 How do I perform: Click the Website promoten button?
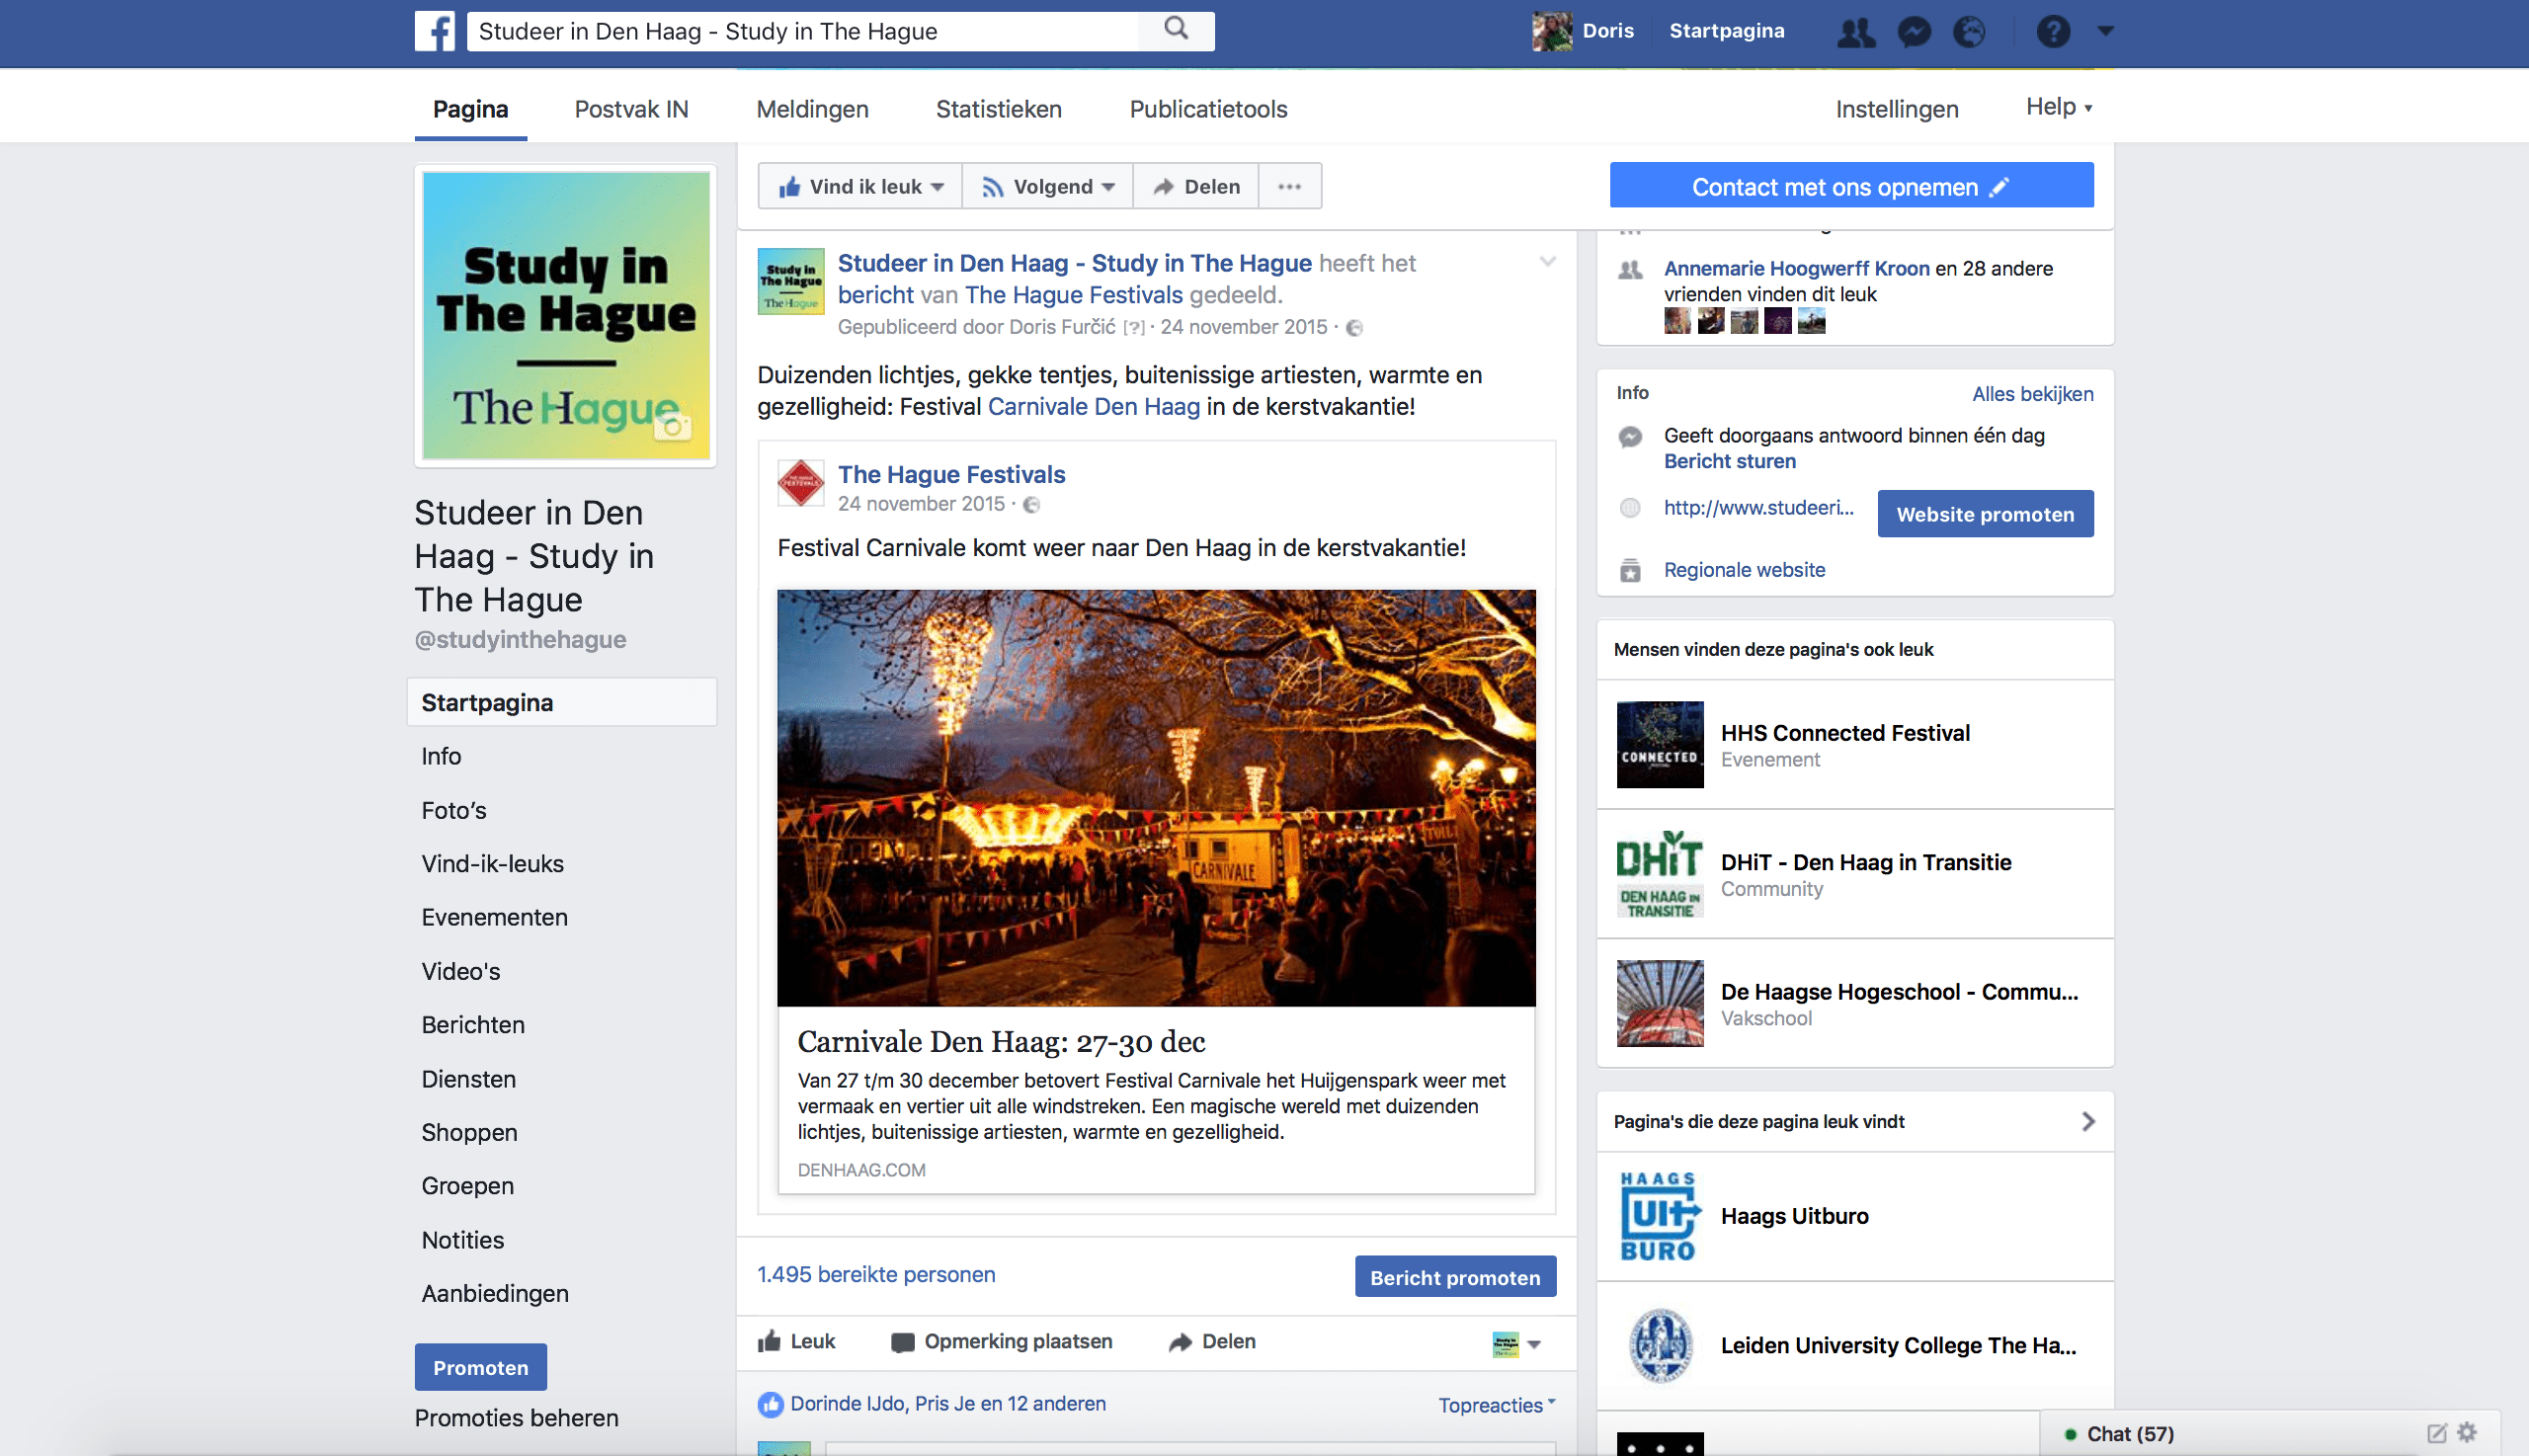click(x=1985, y=514)
